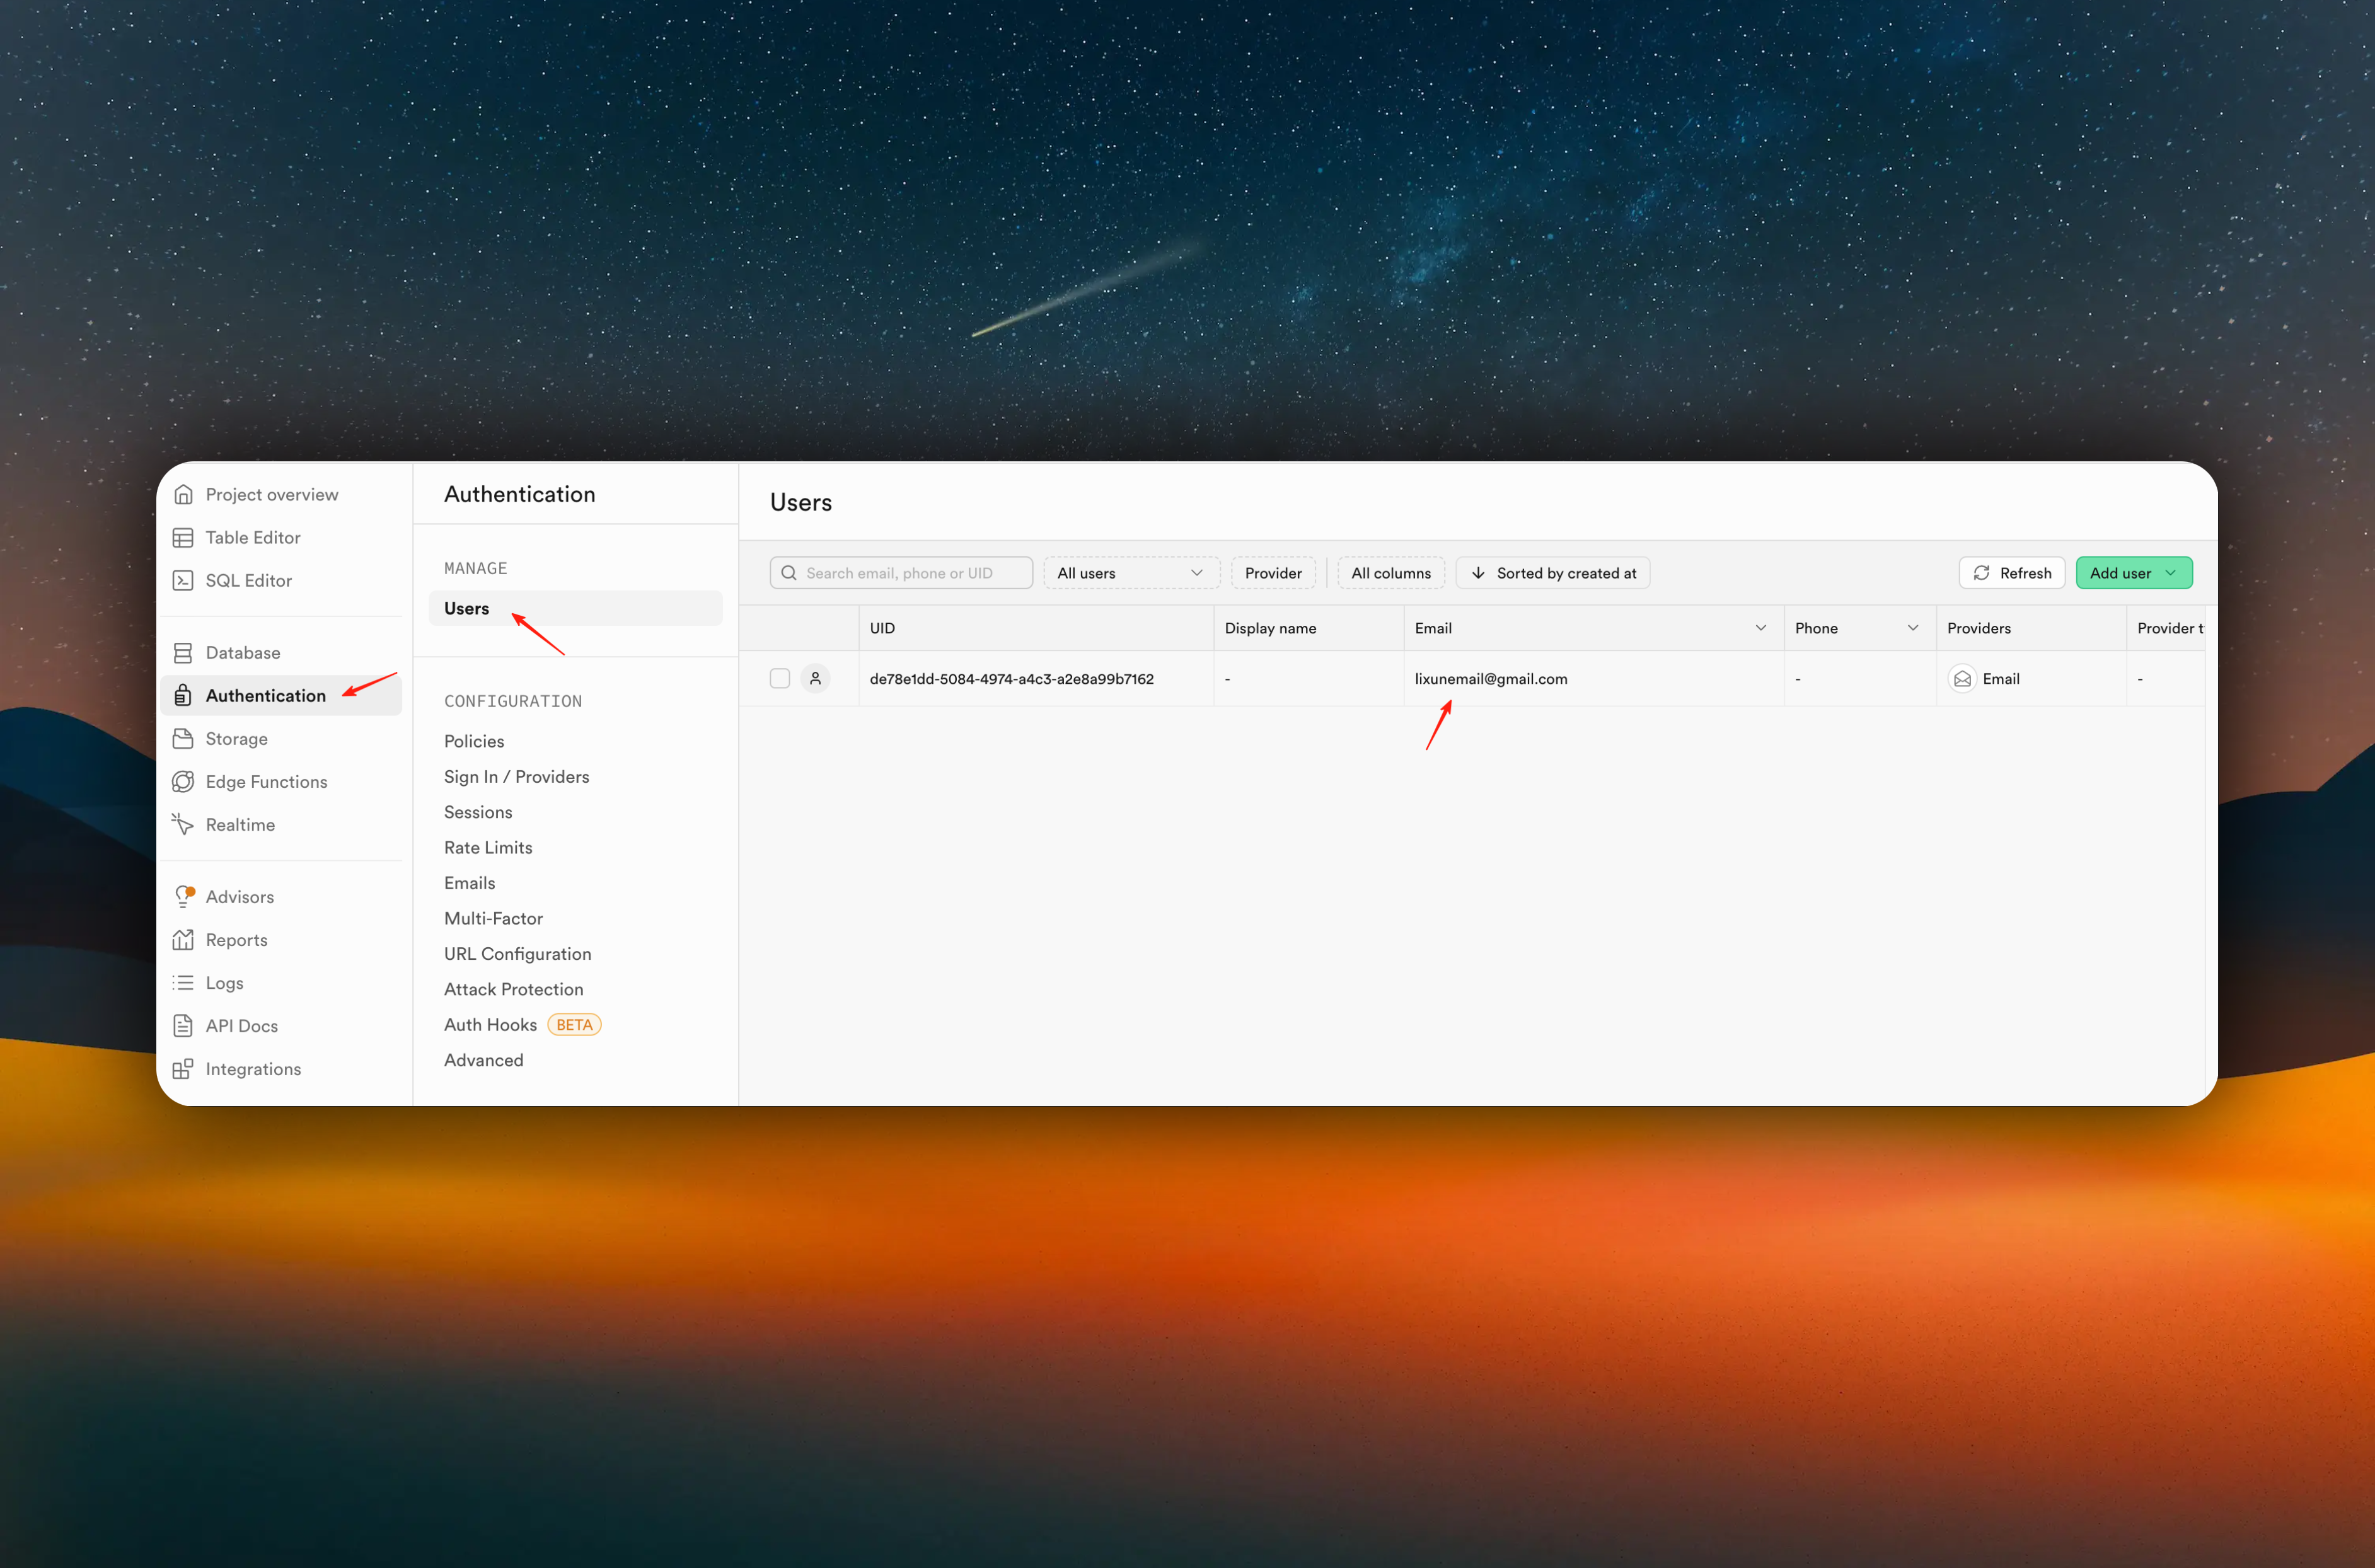Click the Provider filter button
Image resolution: width=2375 pixels, height=1568 pixels.
point(1272,573)
